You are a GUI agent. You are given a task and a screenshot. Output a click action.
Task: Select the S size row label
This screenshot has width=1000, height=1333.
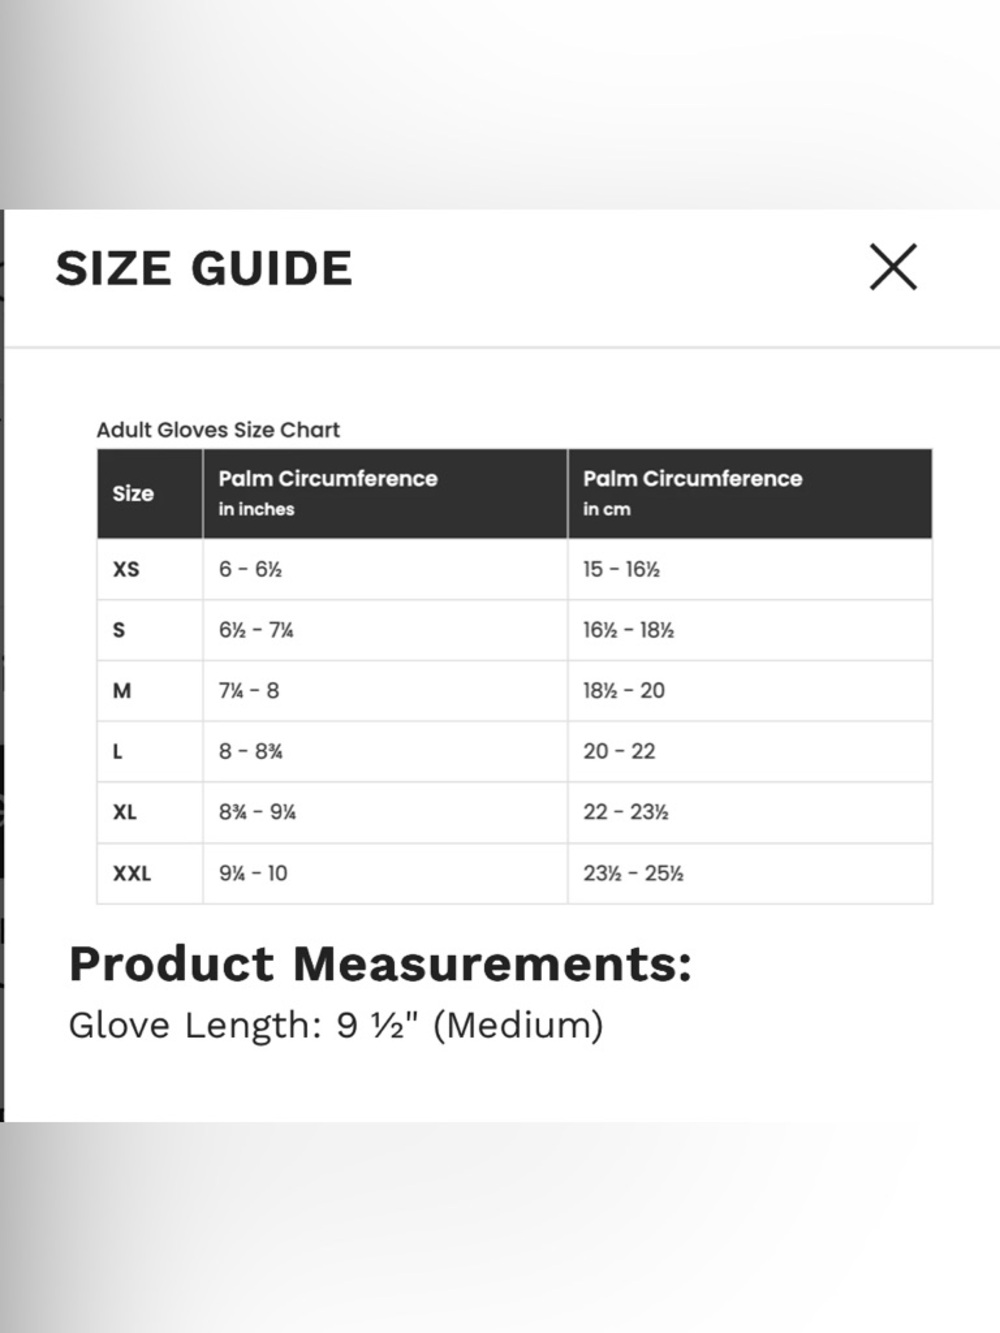pos(119,630)
